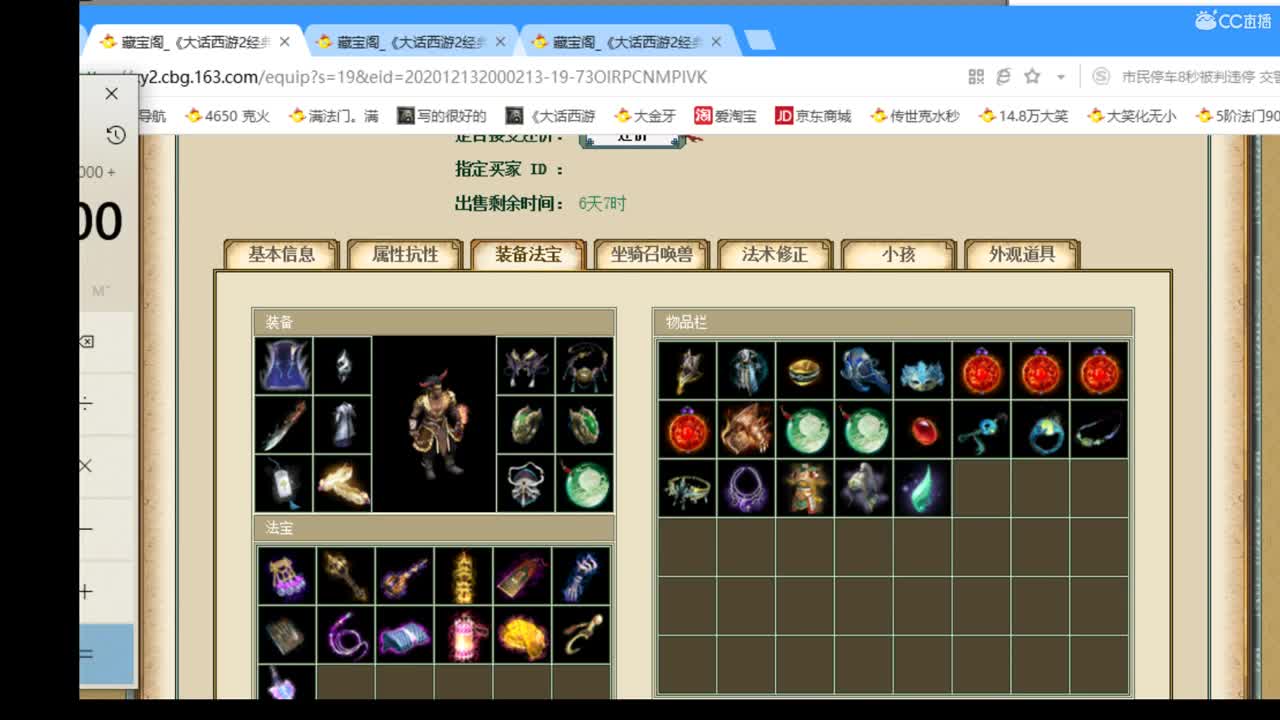The image size is (1280, 720).
Task: Open the 4650 克火 bookmark
Action: point(228,116)
